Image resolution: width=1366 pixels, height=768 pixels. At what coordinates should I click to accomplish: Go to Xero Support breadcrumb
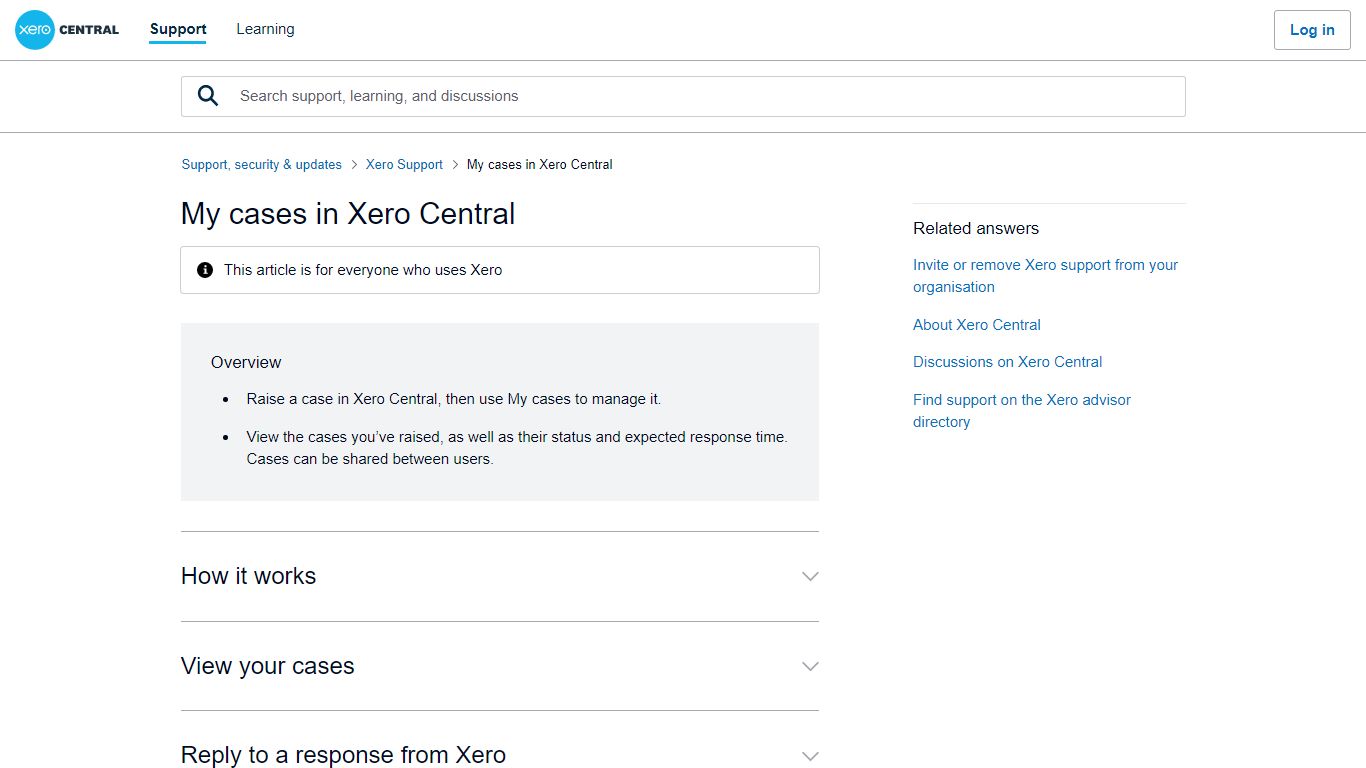[404, 165]
